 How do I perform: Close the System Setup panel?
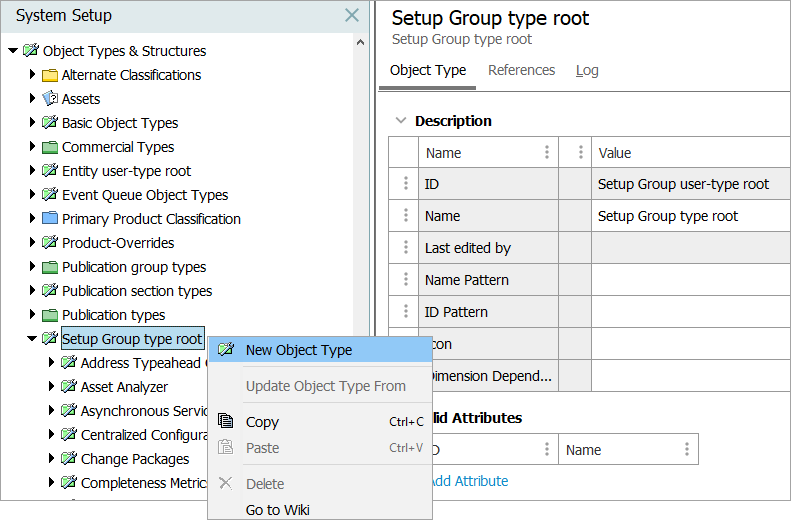click(x=352, y=15)
